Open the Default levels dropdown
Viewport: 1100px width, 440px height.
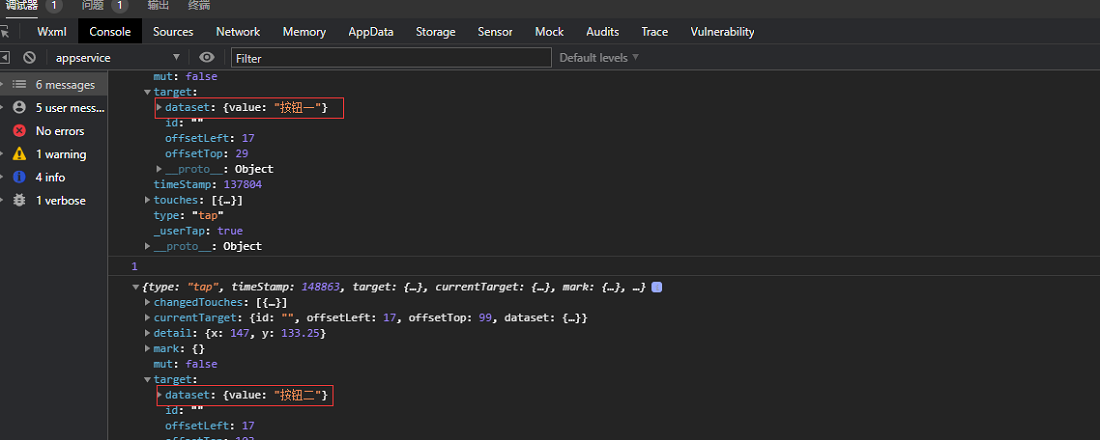(599, 58)
